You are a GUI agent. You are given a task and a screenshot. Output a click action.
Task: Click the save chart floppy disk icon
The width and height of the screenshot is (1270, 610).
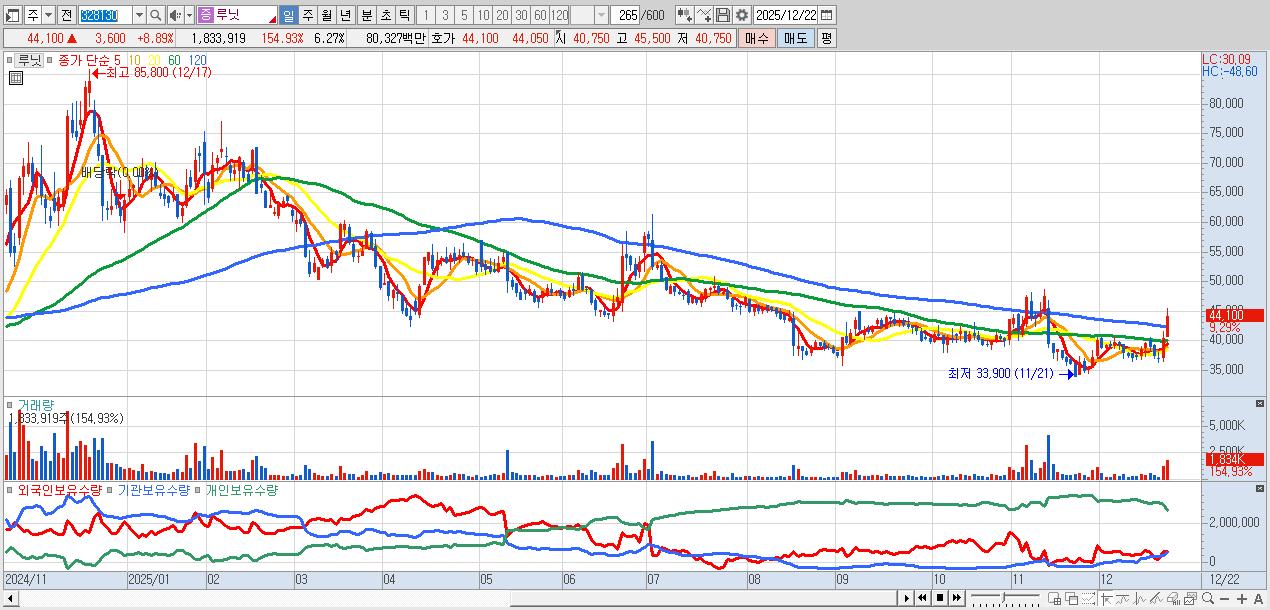point(722,15)
